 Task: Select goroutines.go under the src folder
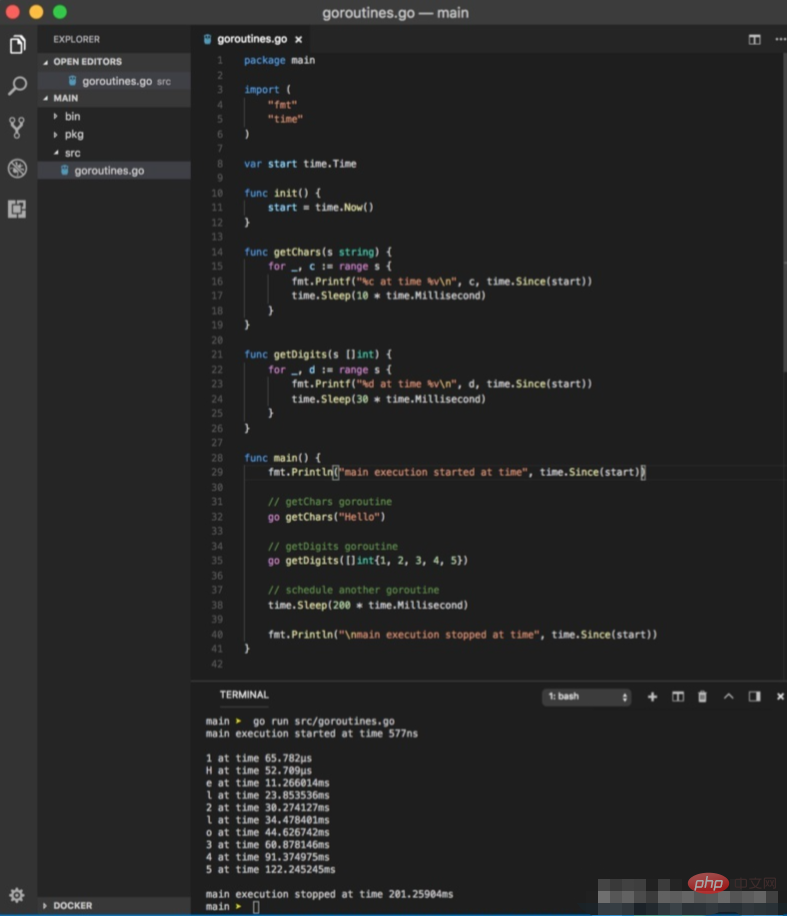pyautogui.click(x=108, y=171)
